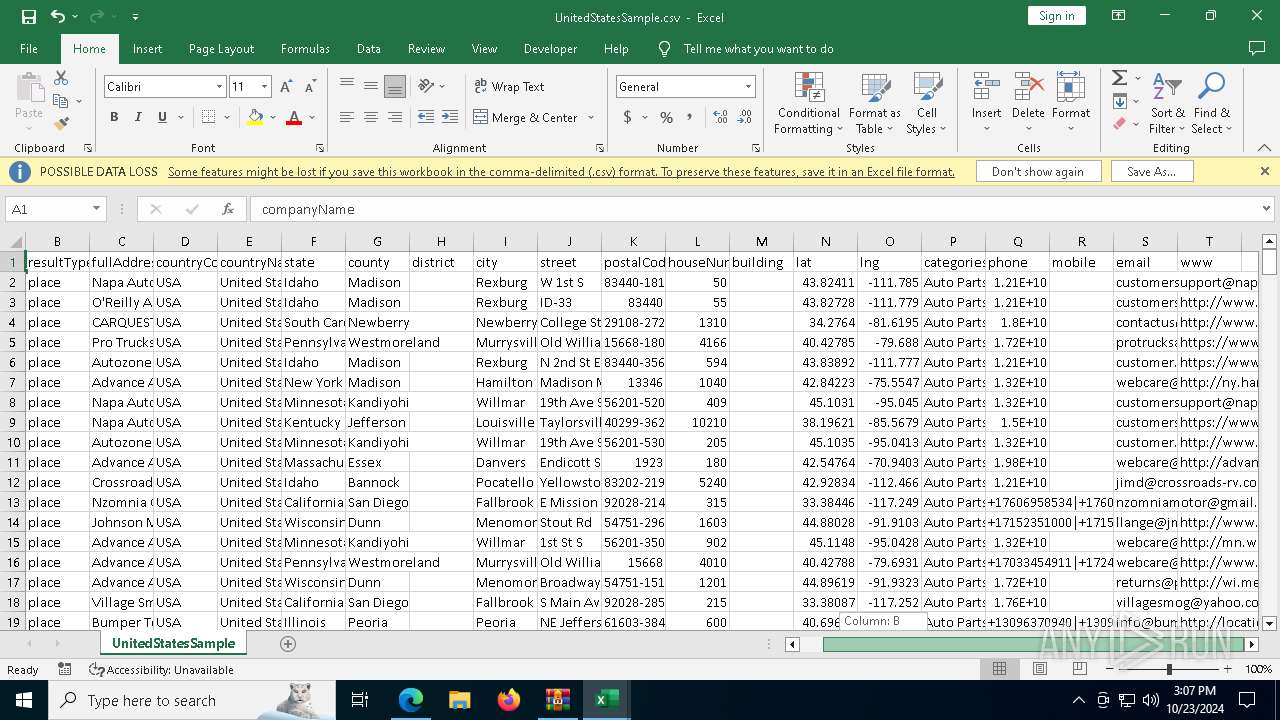
Task: Open the font color dropdown arrow
Action: 311,117
